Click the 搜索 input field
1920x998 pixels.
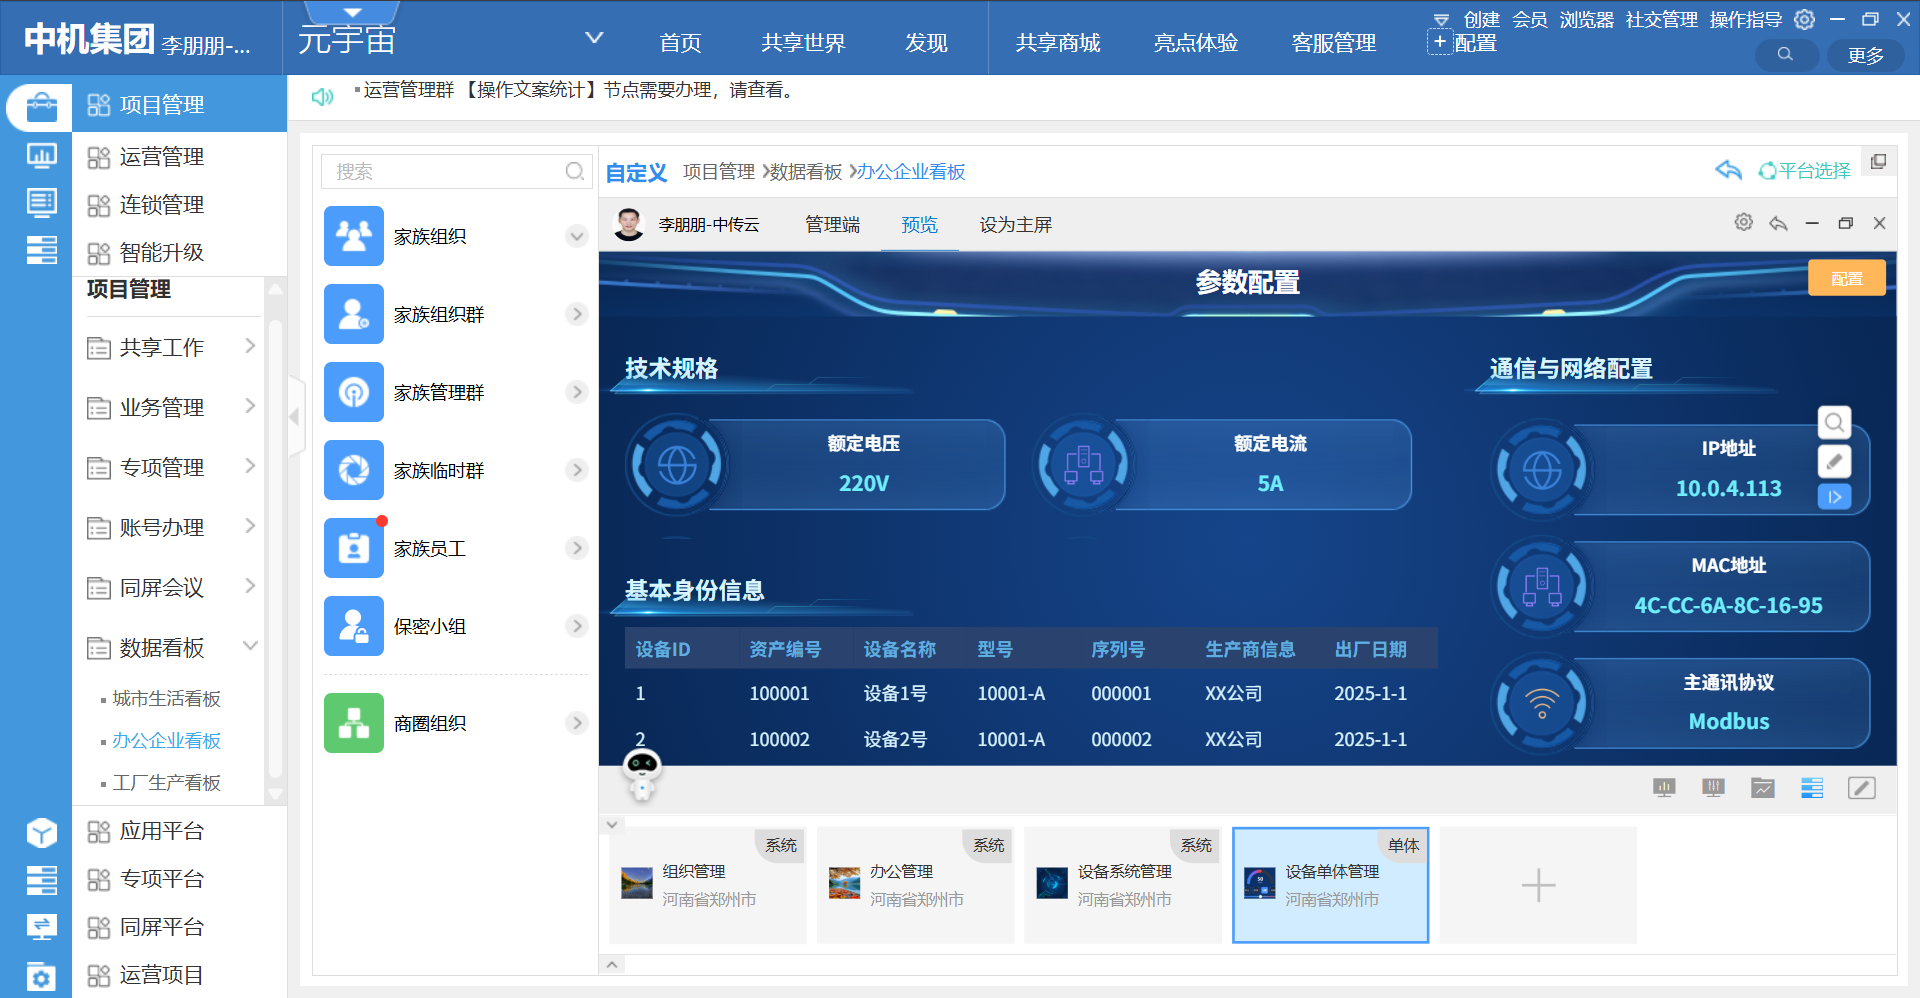448,171
